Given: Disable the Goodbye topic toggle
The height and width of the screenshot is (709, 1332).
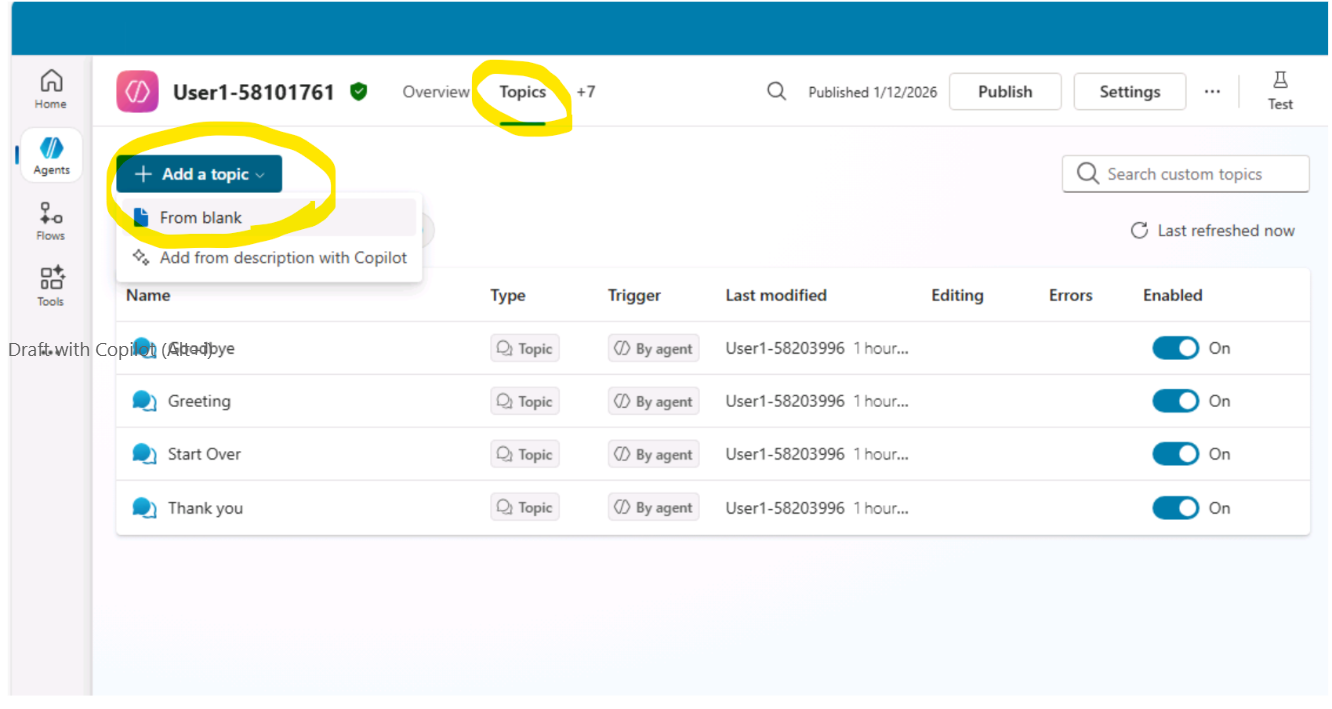Looking at the screenshot, I should [1175, 348].
